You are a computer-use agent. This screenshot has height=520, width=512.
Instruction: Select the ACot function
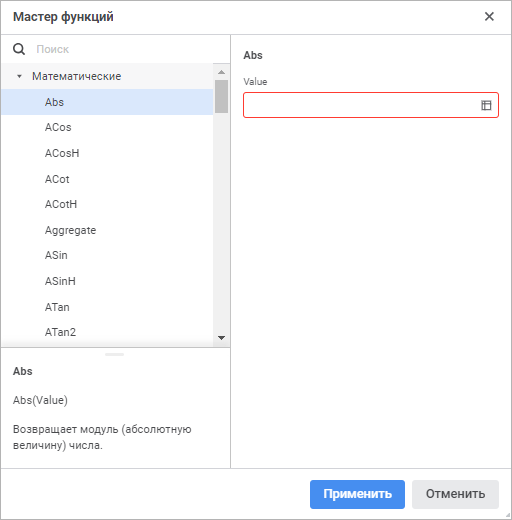[107, 179]
